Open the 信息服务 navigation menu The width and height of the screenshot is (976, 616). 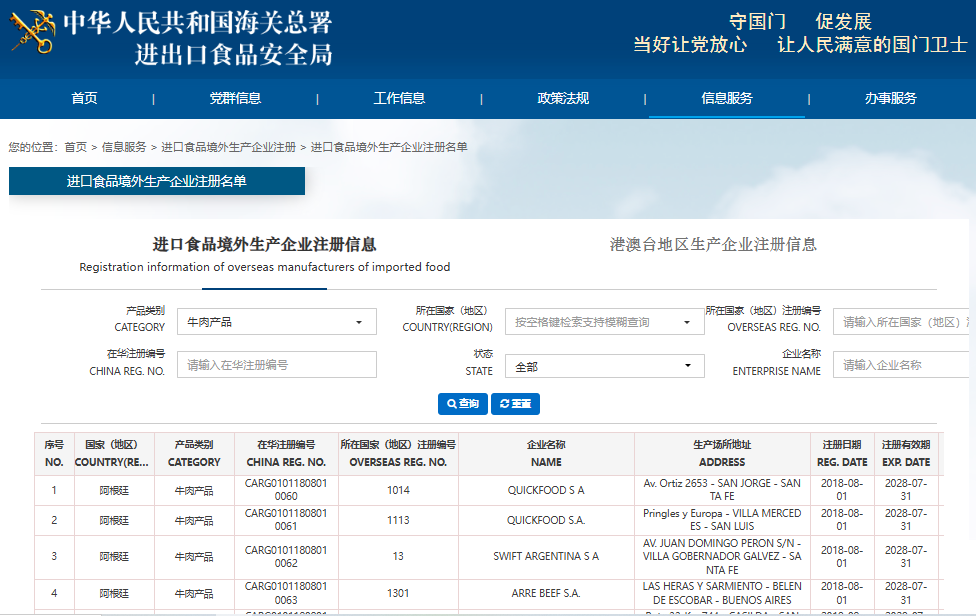click(x=726, y=98)
